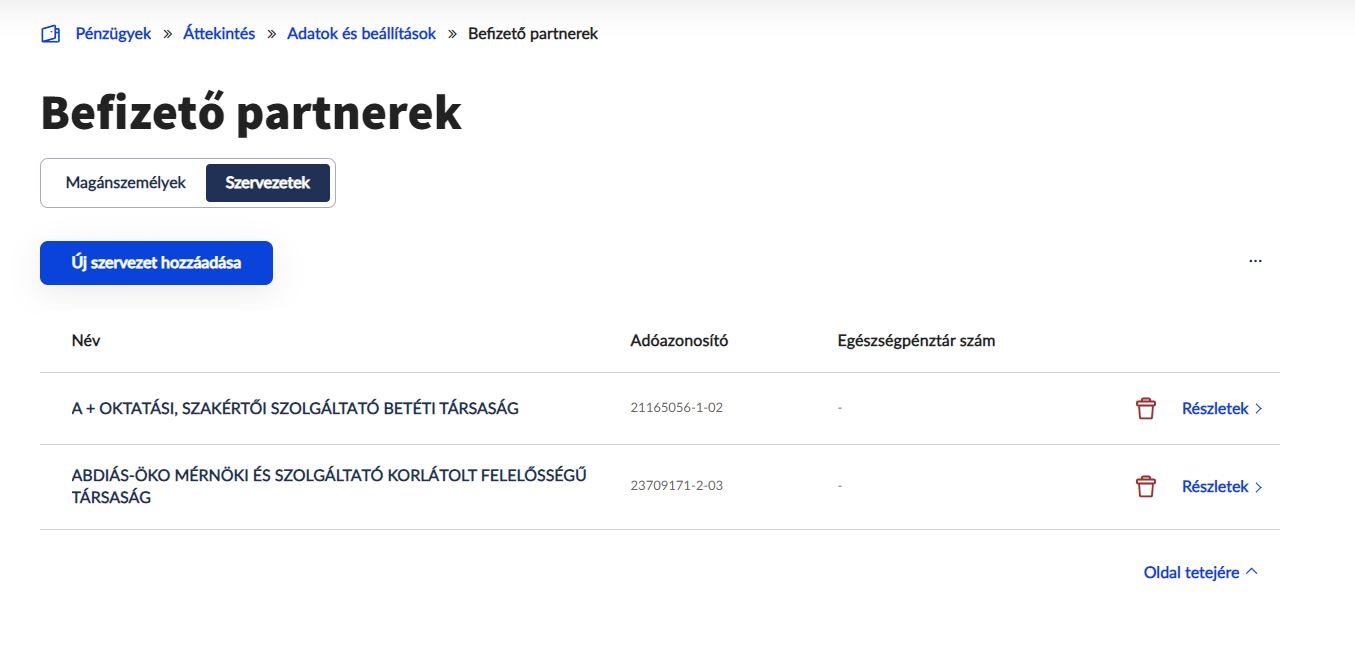Delete the ABDIÁS-ÖKO partner entry

pyautogui.click(x=1145, y=486)
